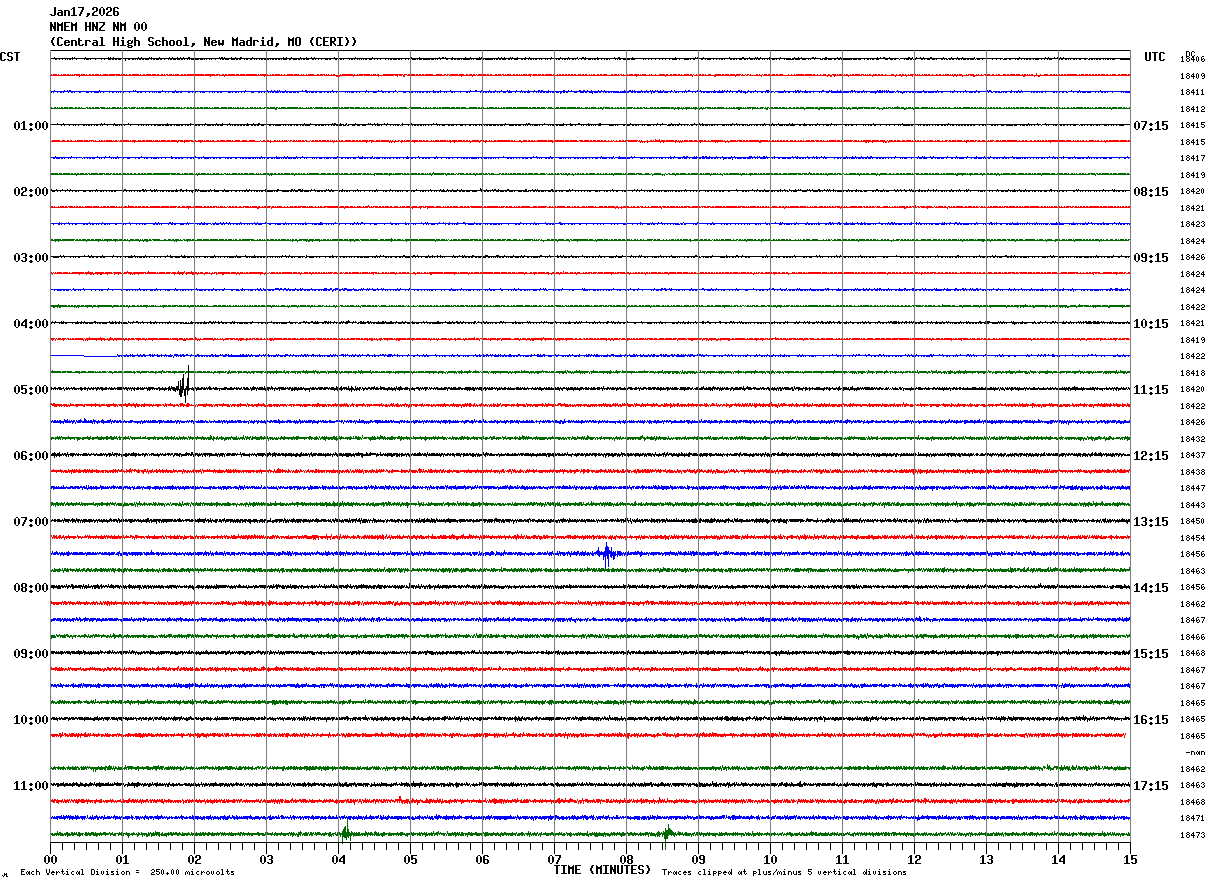Click the '11:00' CST hour label
The height and width of the screenshot is (886, 1210).
coord(31,786)
